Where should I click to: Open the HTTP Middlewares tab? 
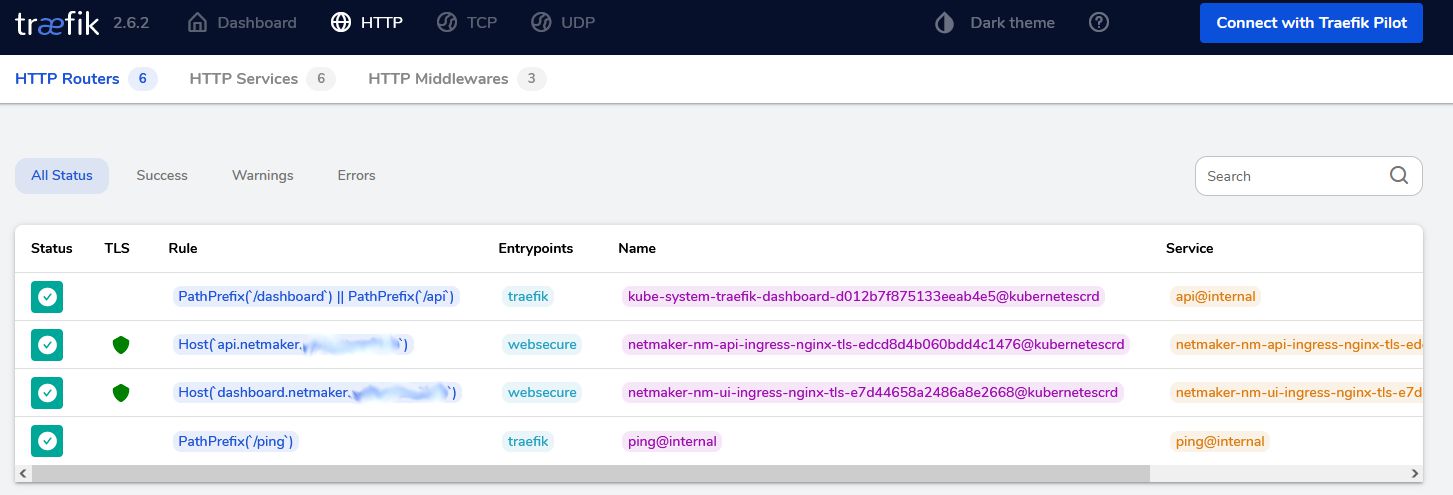click(x=457, y=78)
